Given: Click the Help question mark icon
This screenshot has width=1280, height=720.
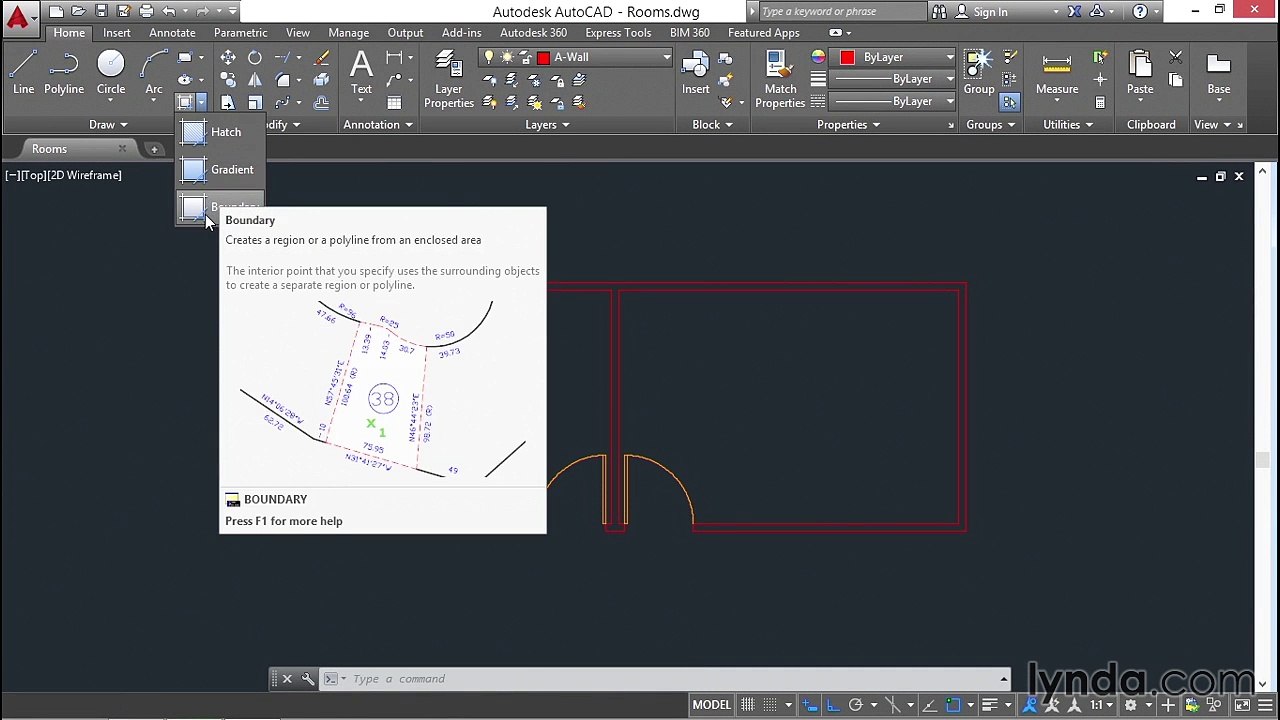Looking at the screenshot, I should pyautogui.click(x=1140, y=12).
